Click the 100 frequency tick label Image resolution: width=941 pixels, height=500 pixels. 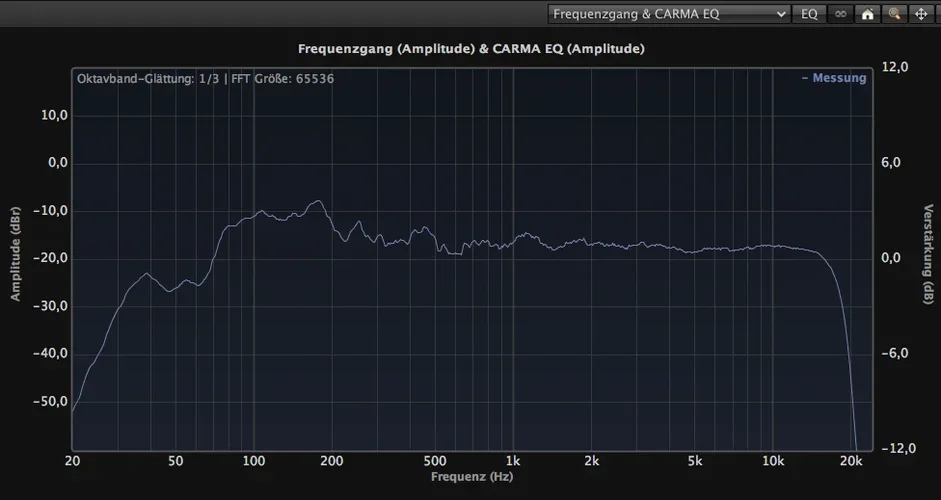point(253,462)
